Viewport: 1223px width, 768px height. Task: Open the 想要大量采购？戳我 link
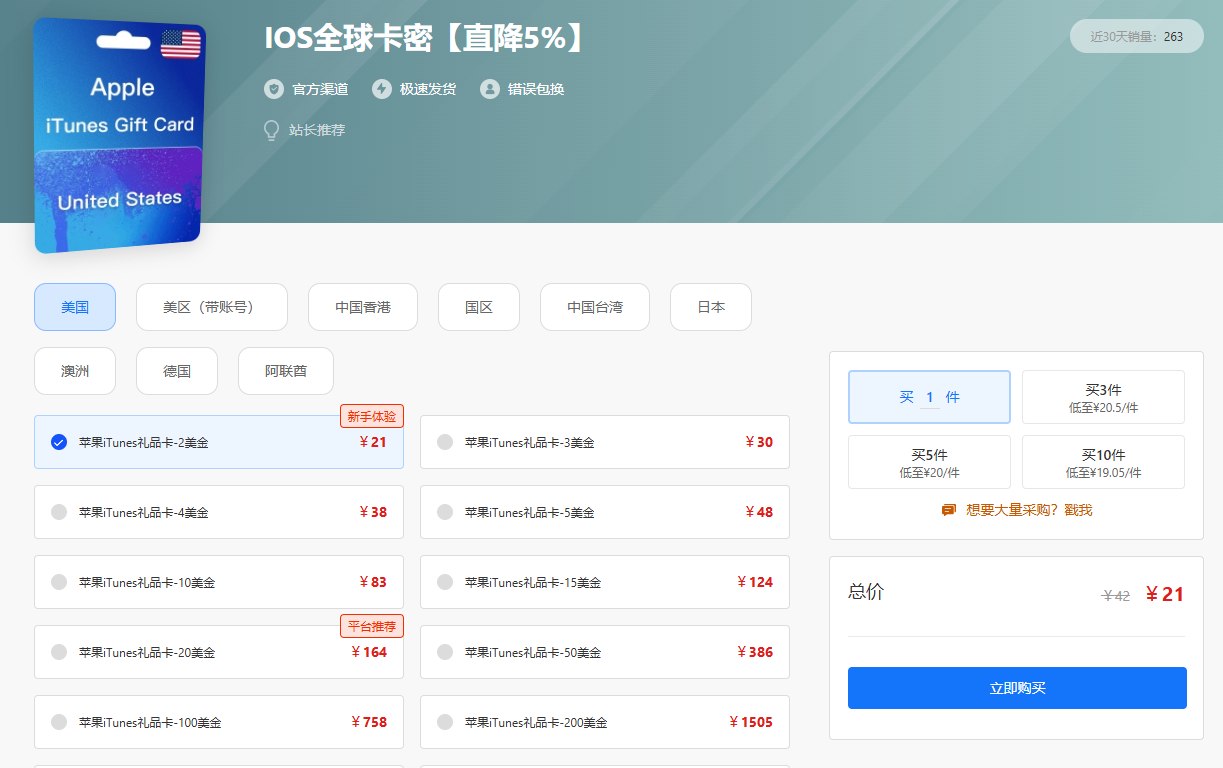click(1029, 510)
